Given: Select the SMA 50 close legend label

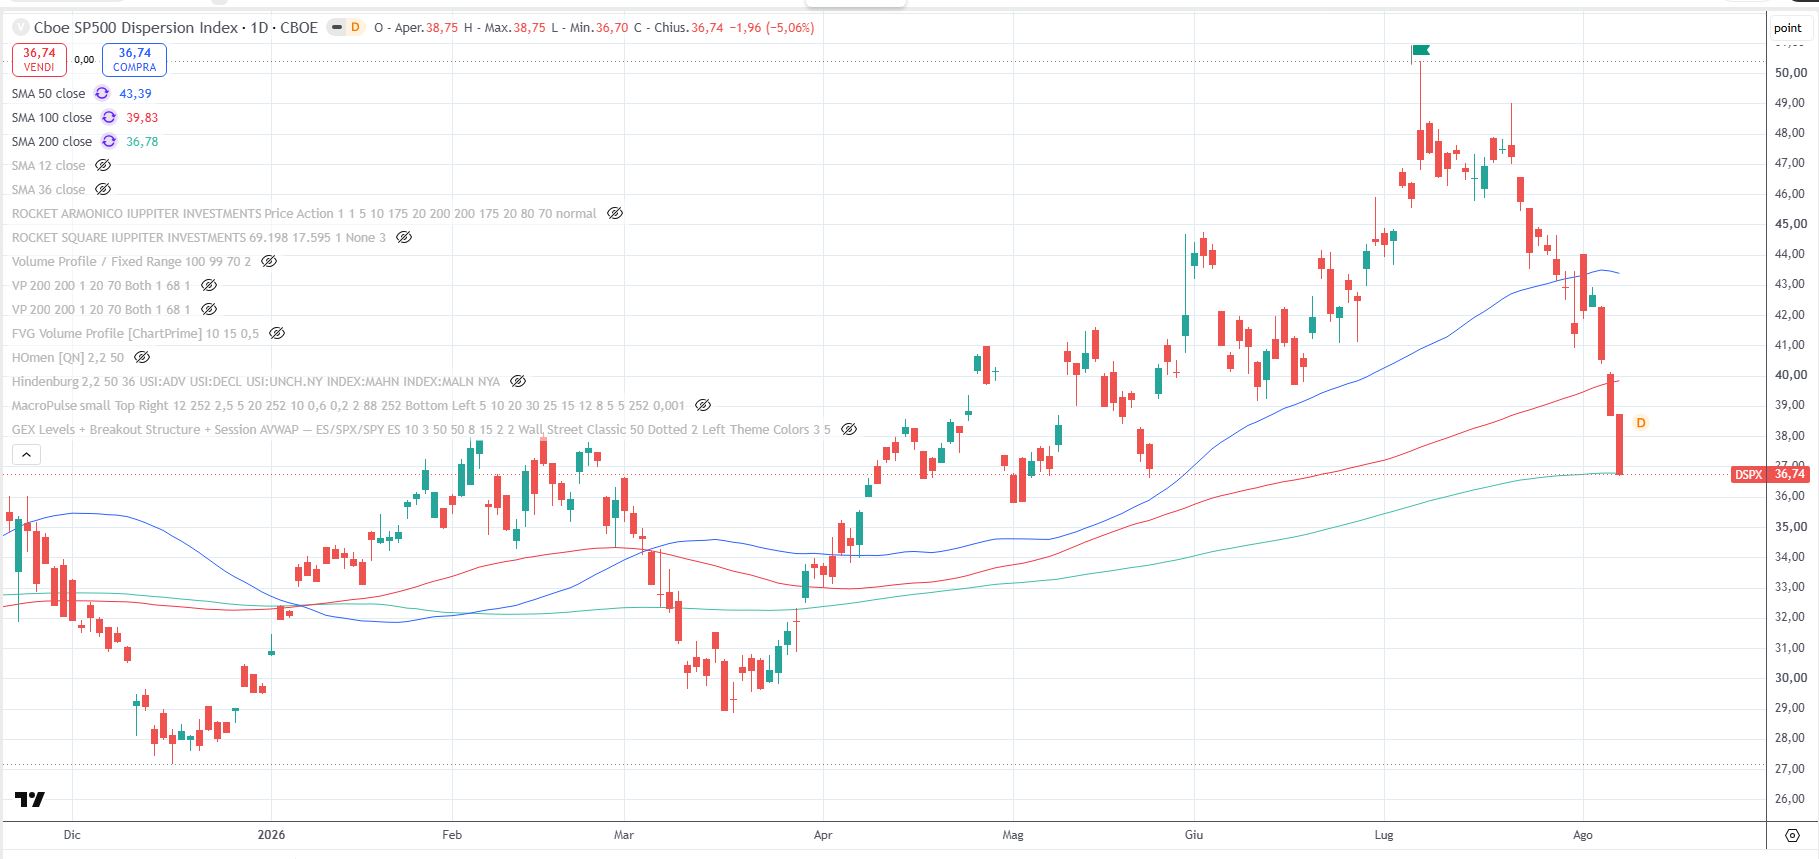Looking at the screenshot, I should pos(48,93).
